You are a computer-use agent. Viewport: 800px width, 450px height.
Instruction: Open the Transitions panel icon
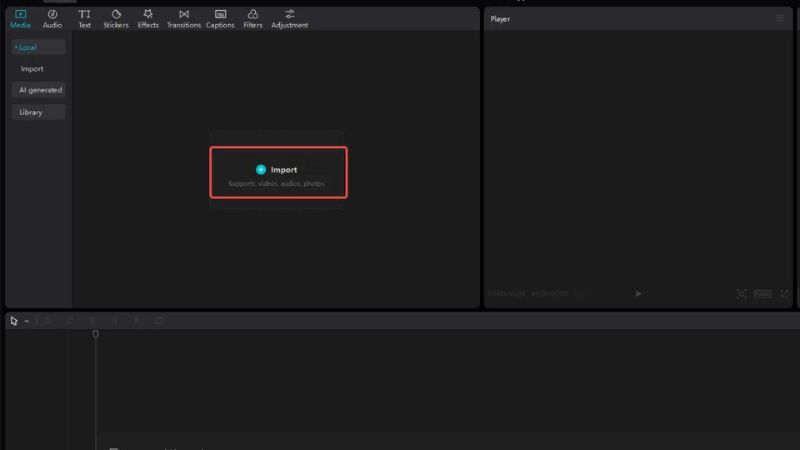(184, 14)
